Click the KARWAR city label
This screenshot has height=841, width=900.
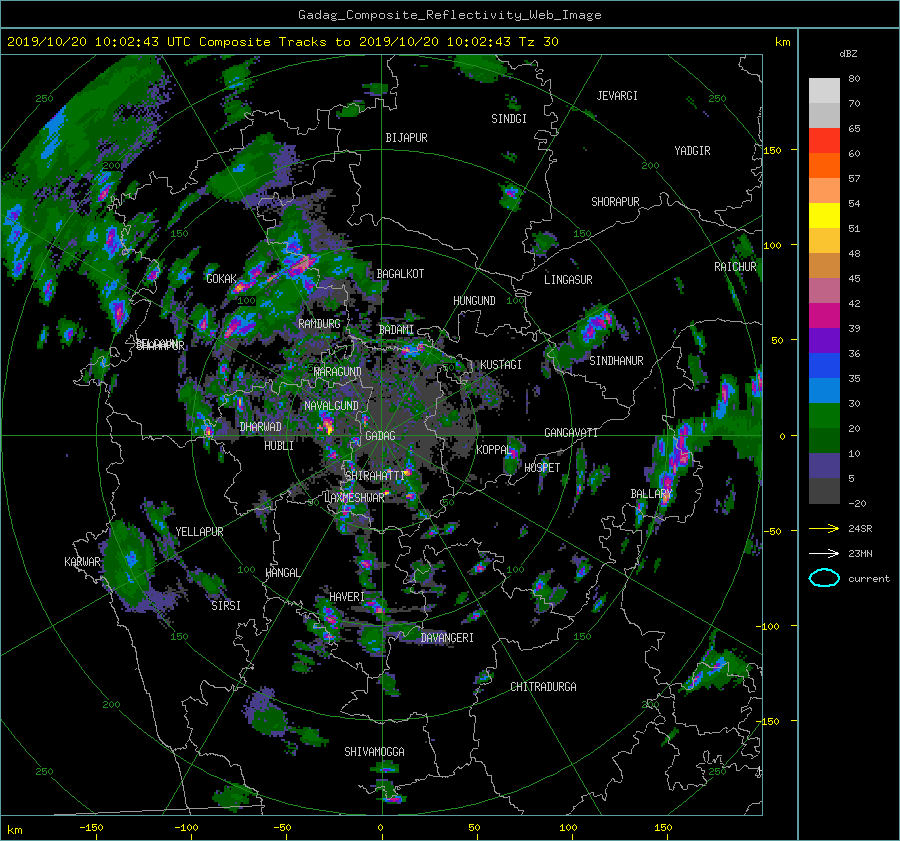point(82,561)
